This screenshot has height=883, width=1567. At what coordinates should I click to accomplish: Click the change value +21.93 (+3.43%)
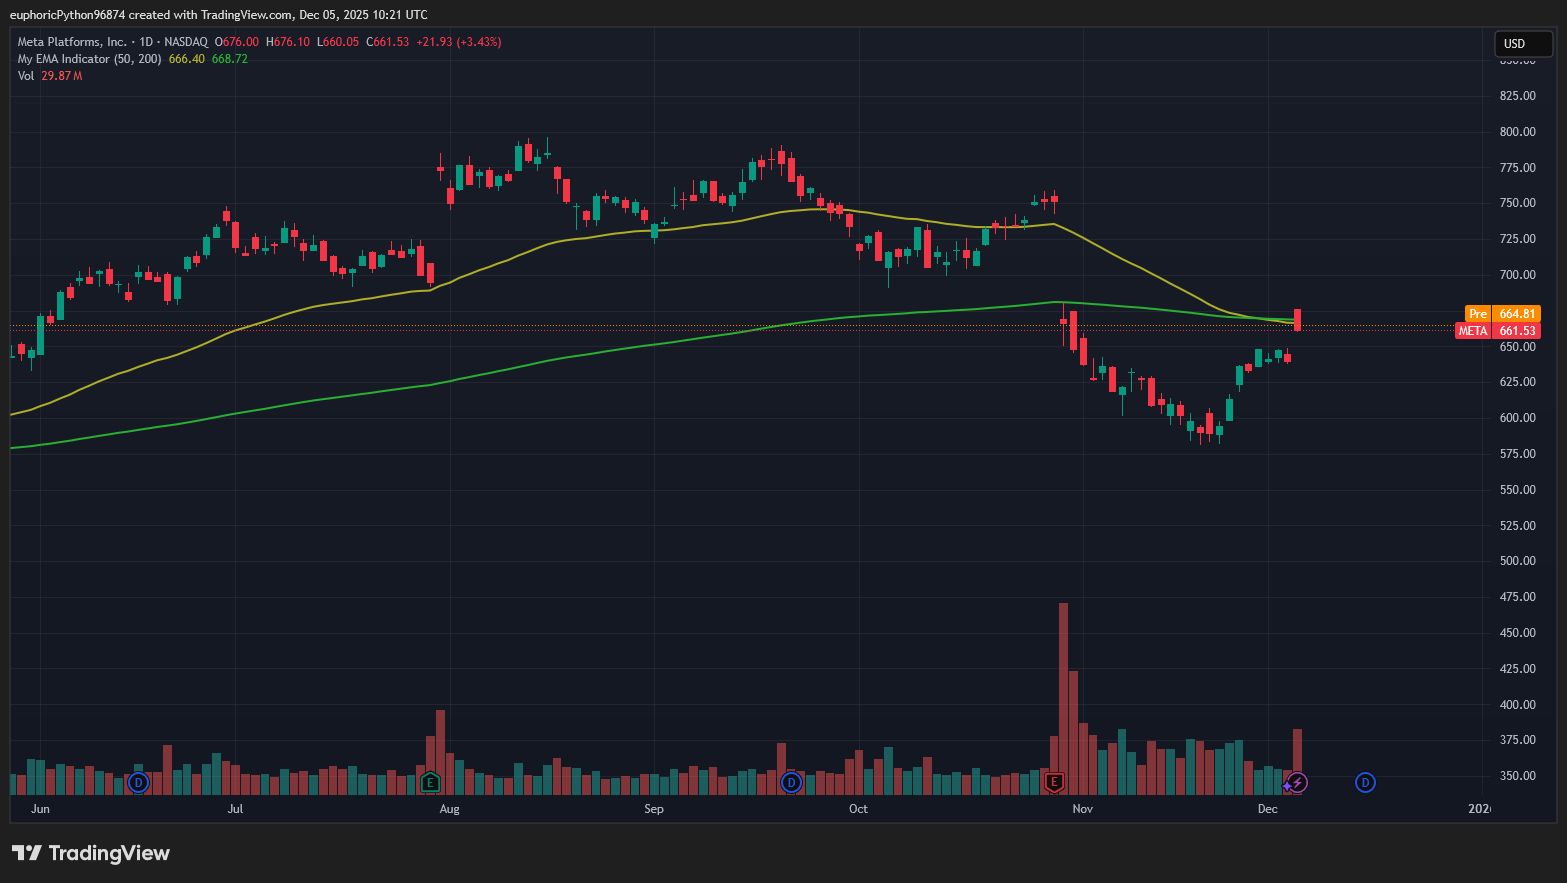459,42
